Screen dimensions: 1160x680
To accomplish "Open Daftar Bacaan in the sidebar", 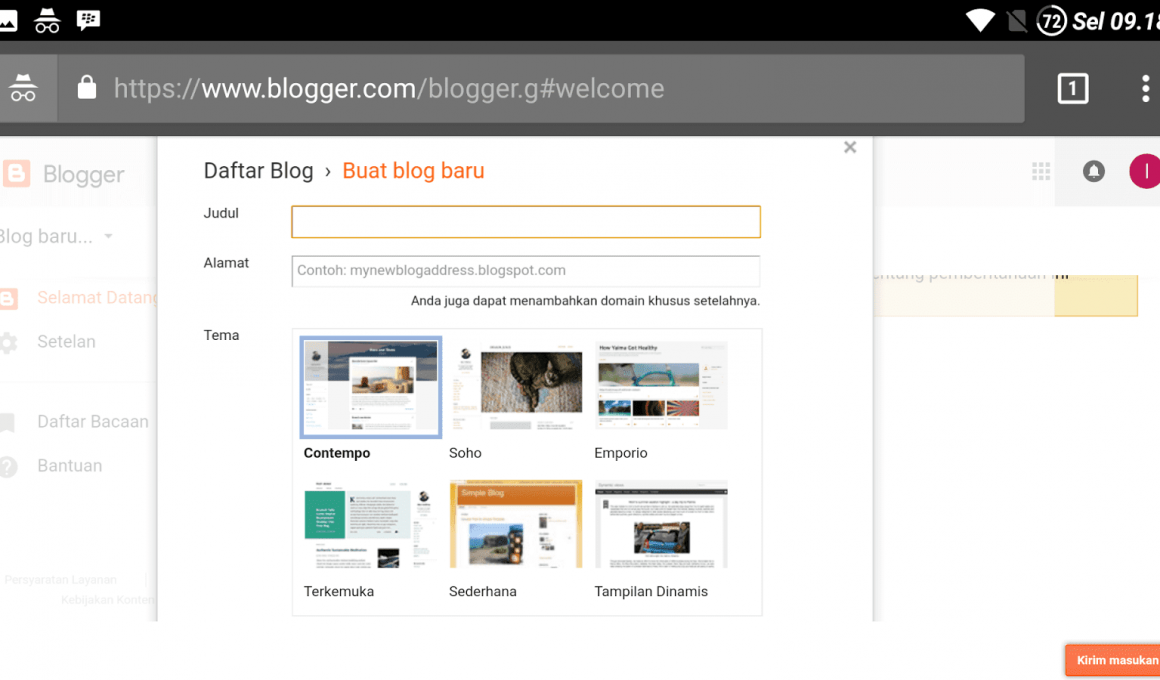I will pos(92,422).
